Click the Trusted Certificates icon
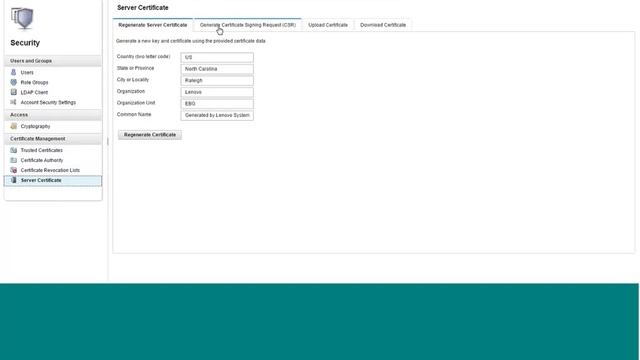The image size is (640, 360). pos(13,150)
